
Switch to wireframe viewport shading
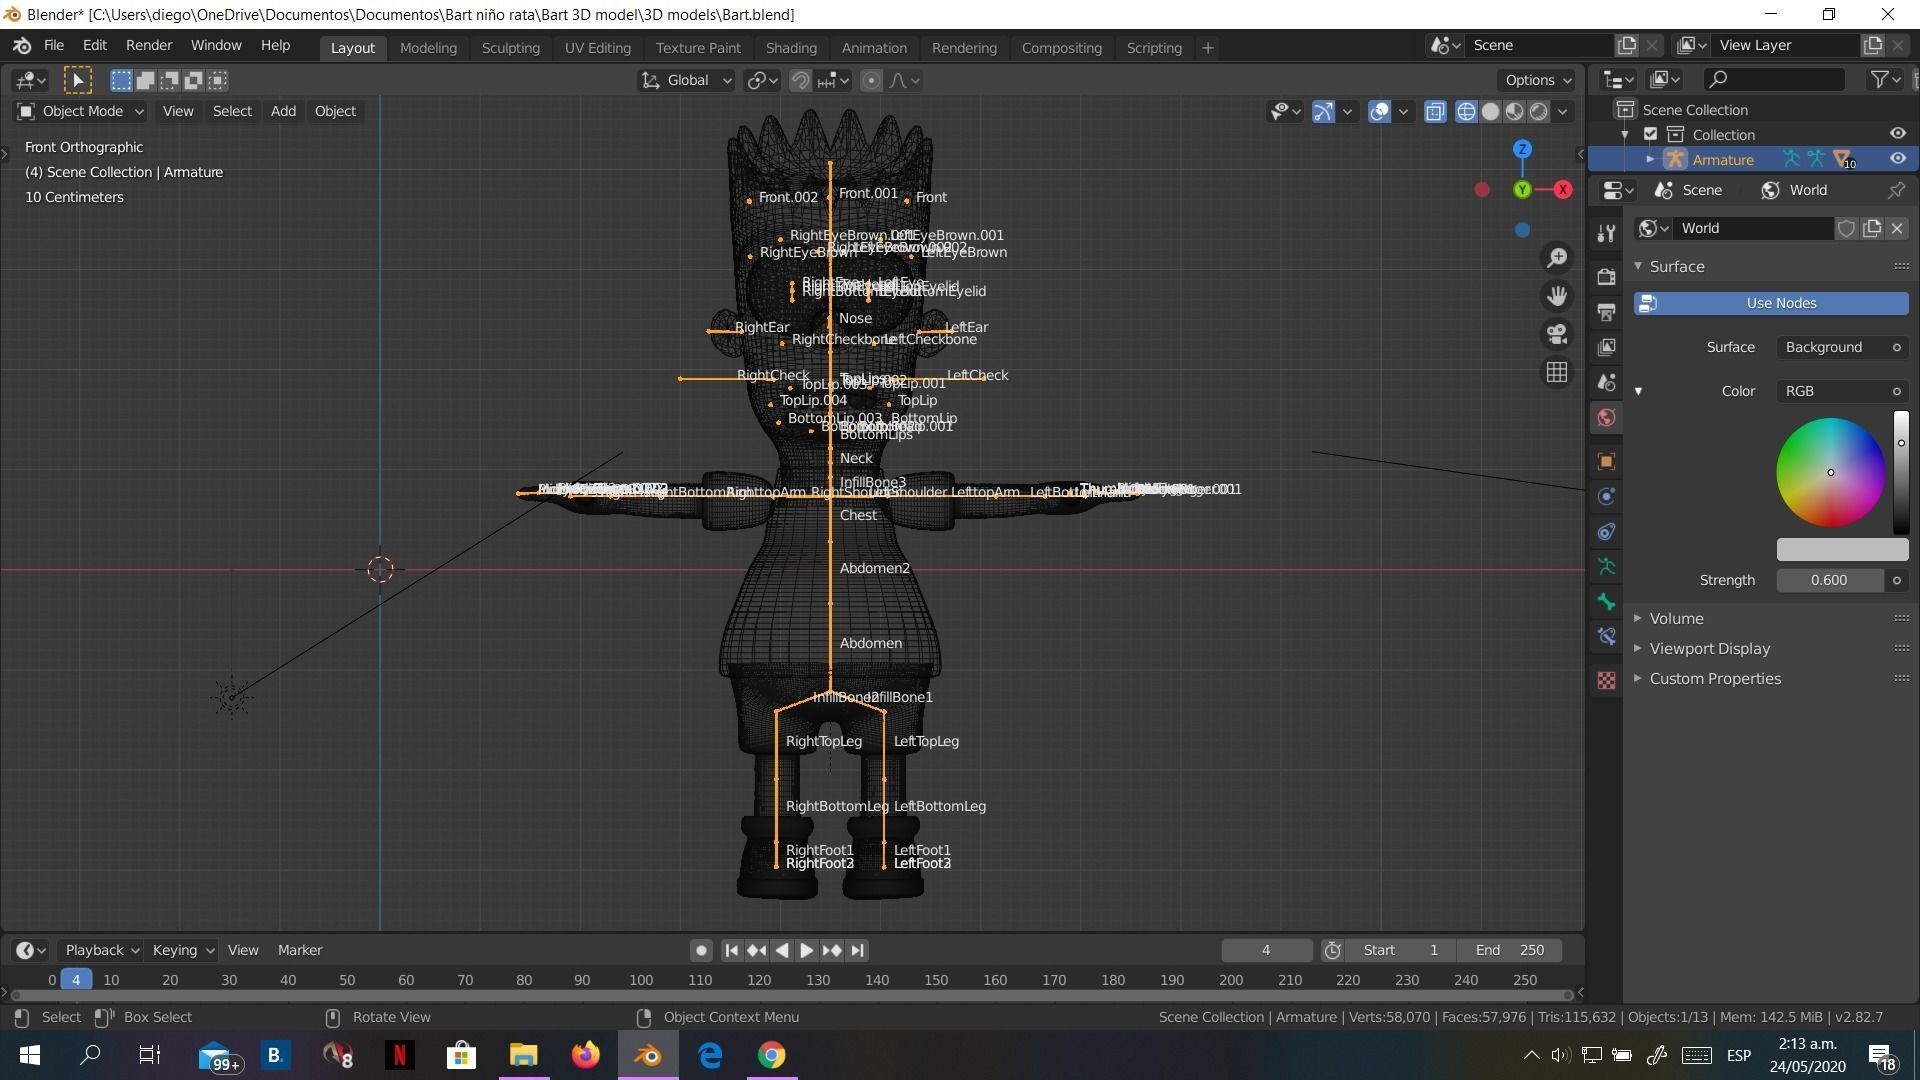(x=1466, y=111)
